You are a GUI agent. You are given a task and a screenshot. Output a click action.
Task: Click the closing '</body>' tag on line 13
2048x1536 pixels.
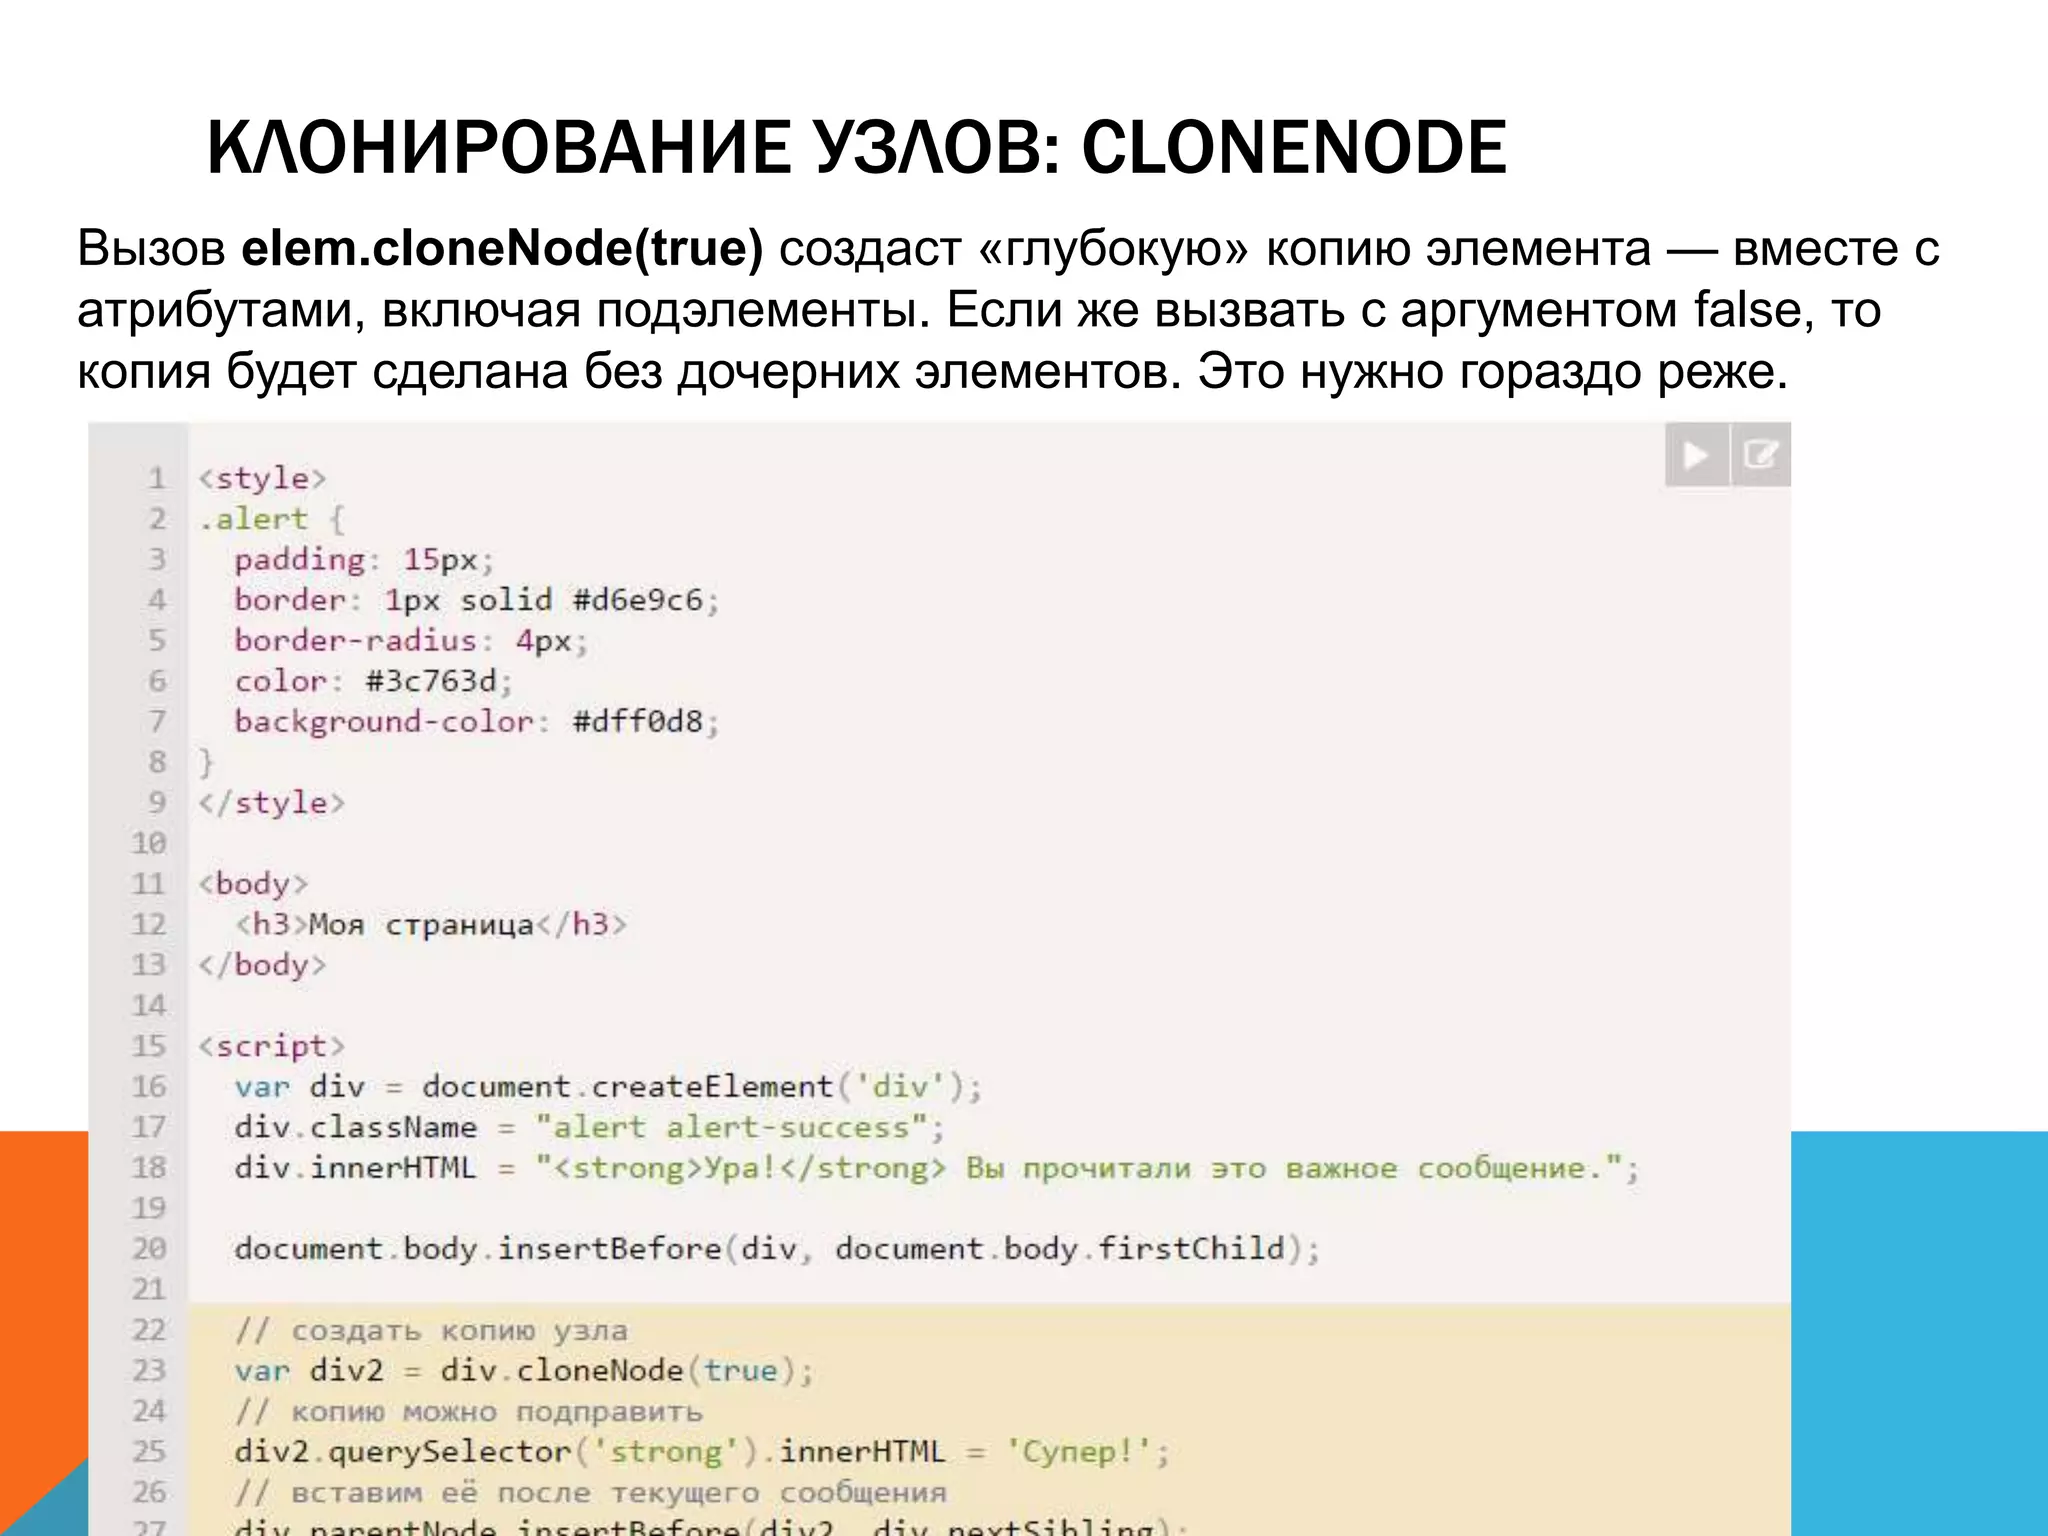(x=262, y=965)
